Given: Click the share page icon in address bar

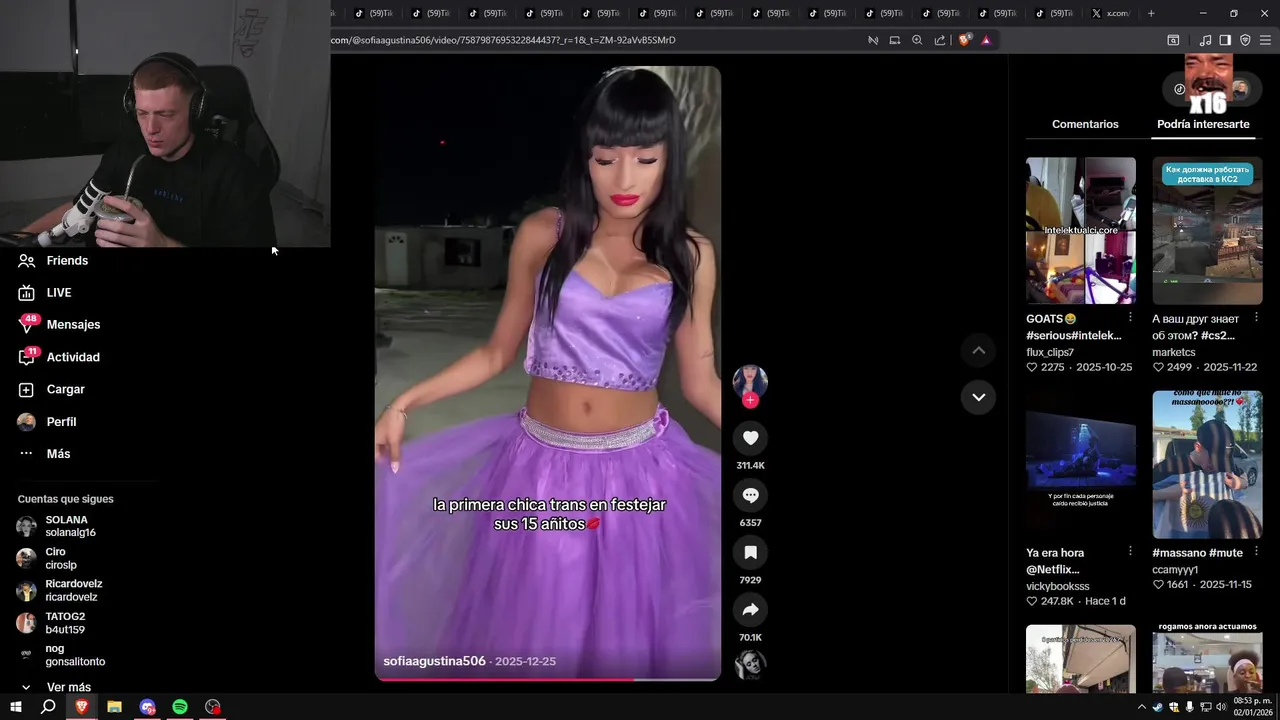Looking at the screenshot, I should (x=940, y=40).
